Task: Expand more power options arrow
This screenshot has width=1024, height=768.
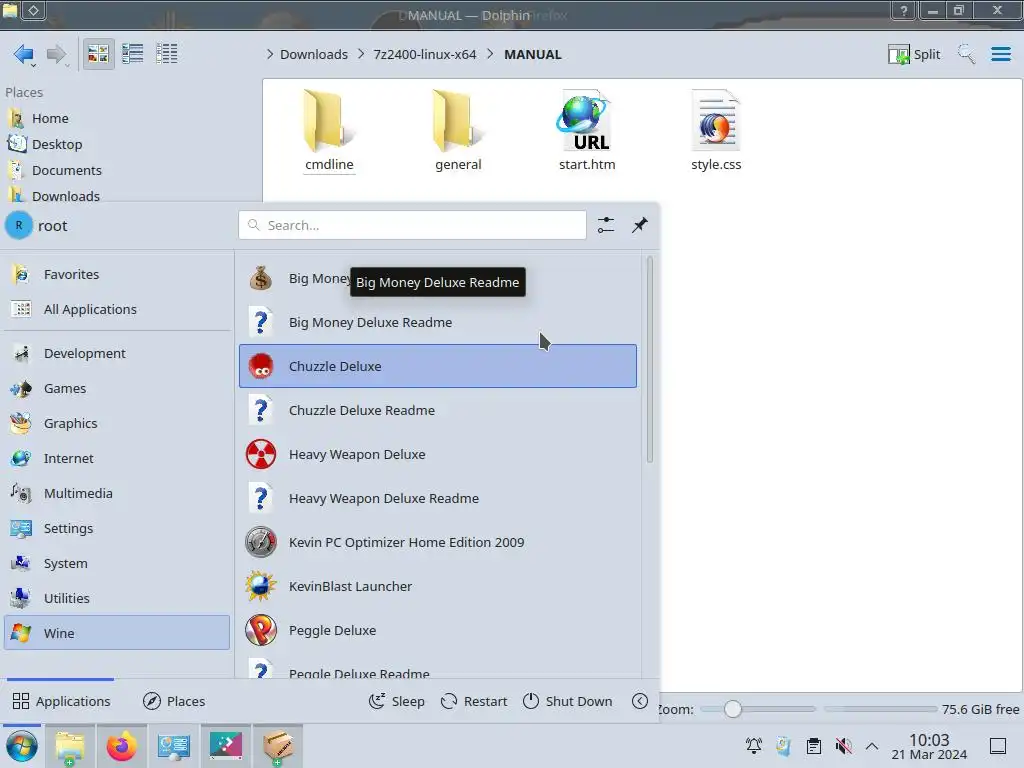Action: [x=640, y=701]
